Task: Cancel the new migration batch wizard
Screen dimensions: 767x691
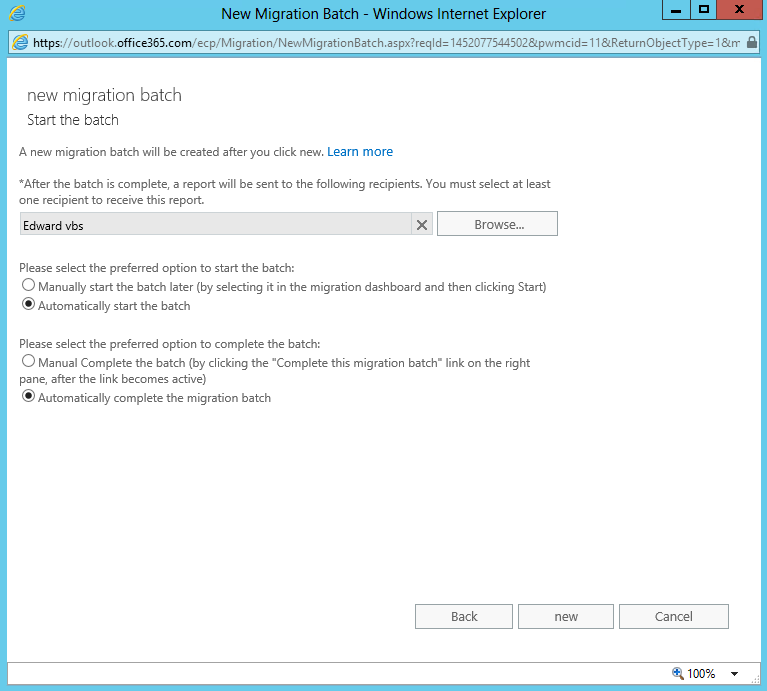Action: (674, 616)
